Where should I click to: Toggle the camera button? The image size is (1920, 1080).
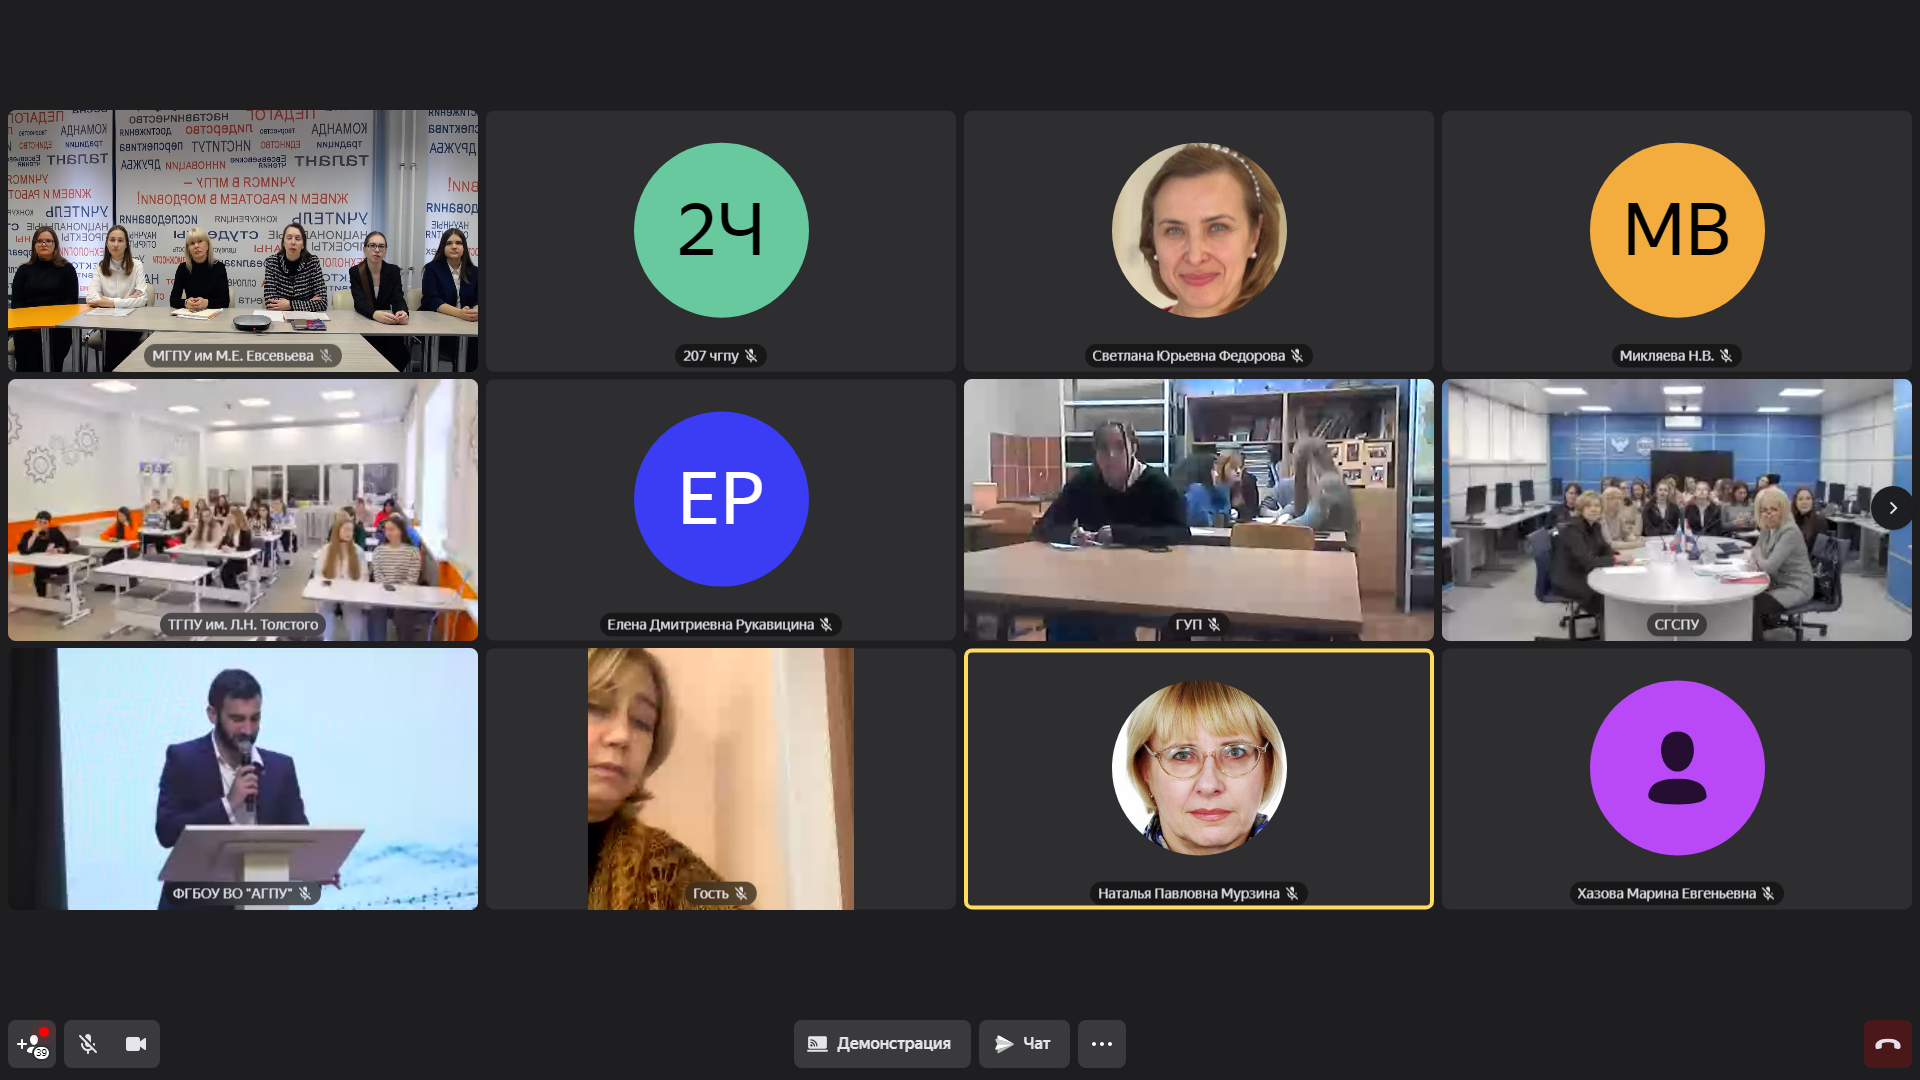(x=136, y=1044)
